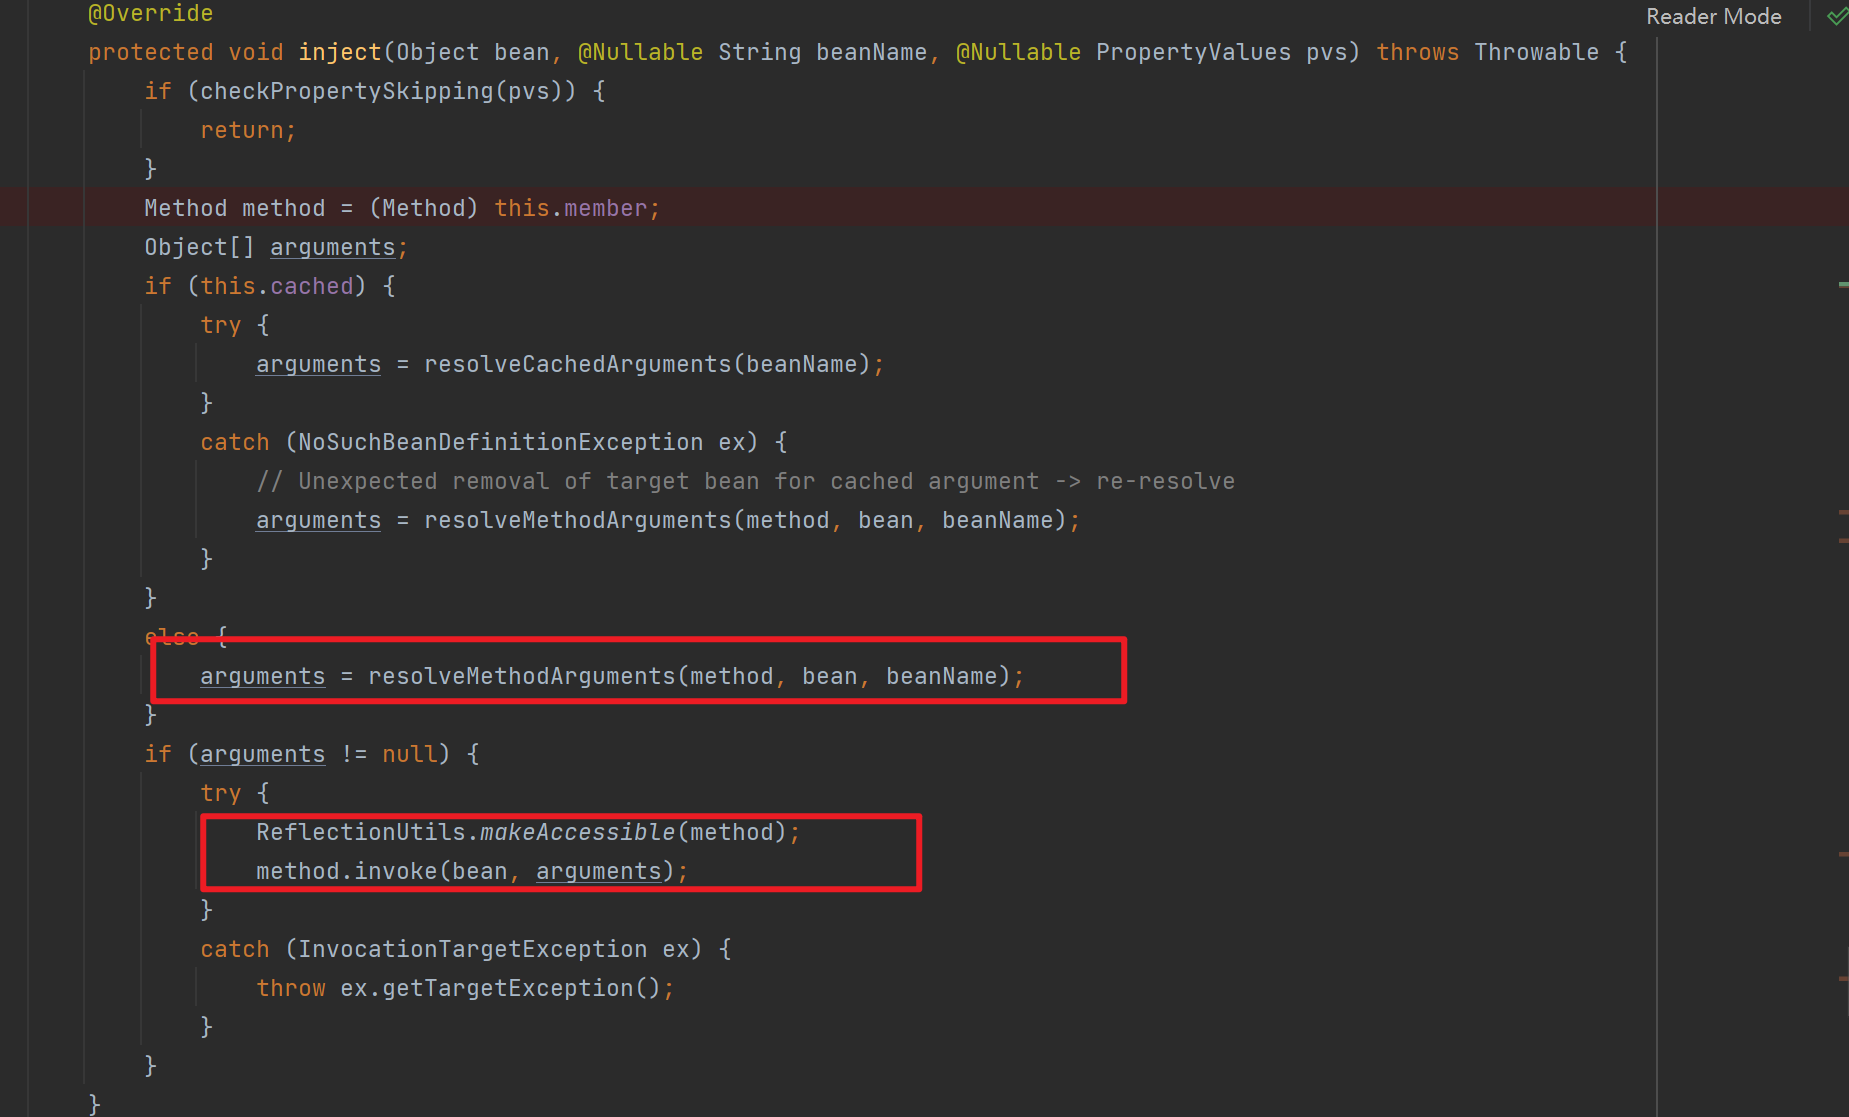Click the arguments != null condition
Screen dimensions: 1849x1117
click(319, 754)
